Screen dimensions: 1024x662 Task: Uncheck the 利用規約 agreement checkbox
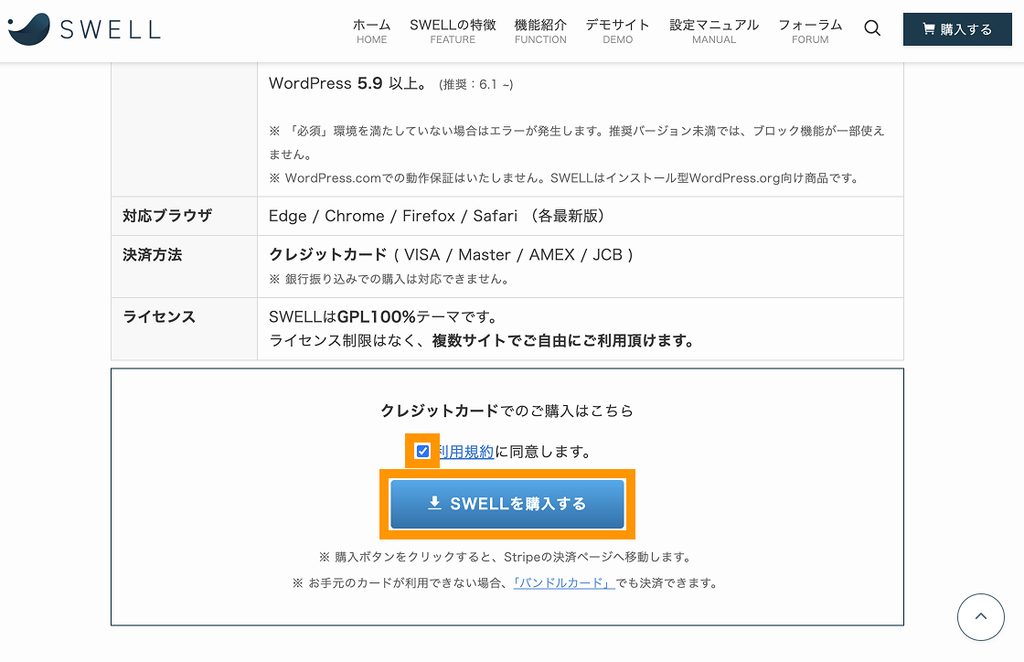pyautogui.click(x=423, y=451)
